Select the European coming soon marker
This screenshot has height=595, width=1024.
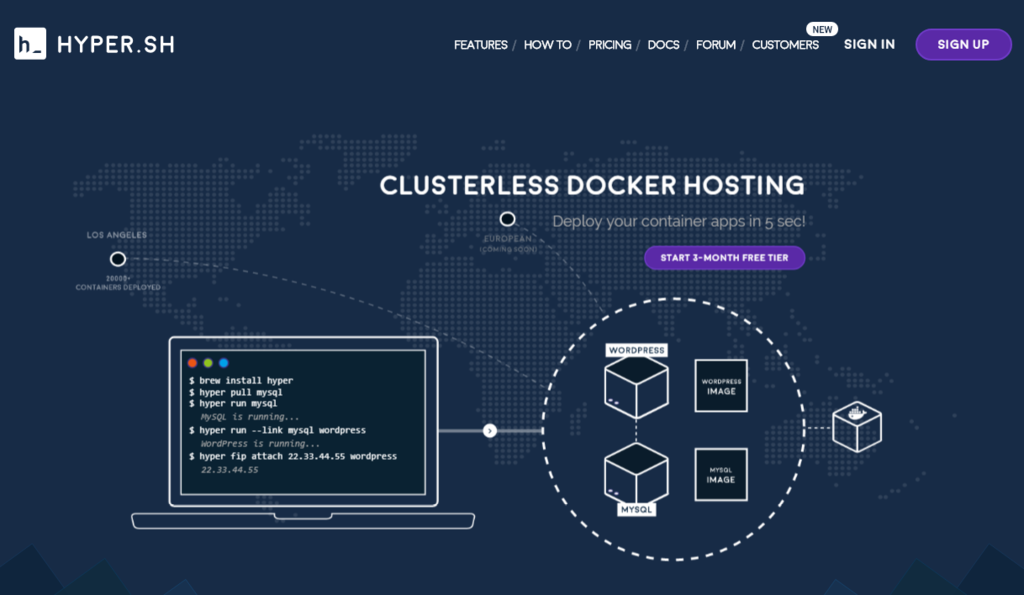[507, 219]
